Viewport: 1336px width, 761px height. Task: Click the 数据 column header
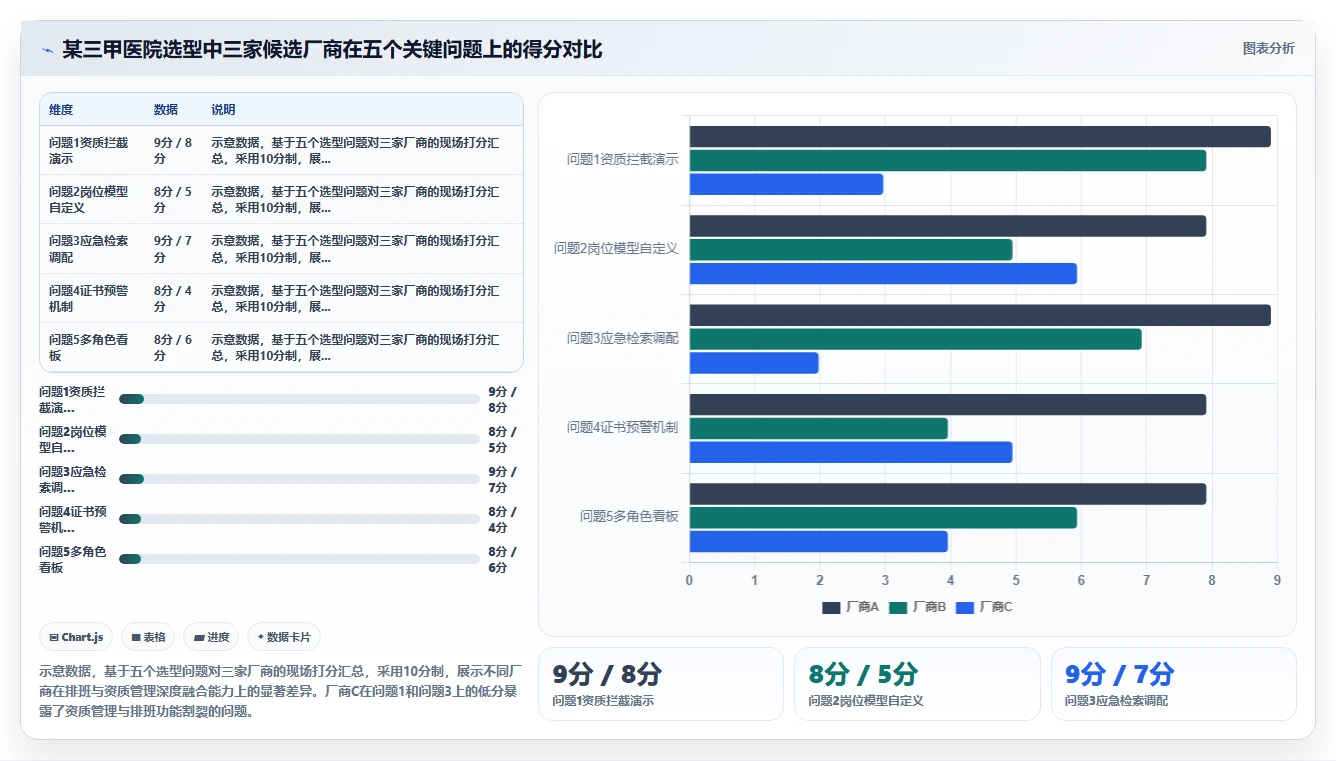pyautogui.click(x=166, y=110)
